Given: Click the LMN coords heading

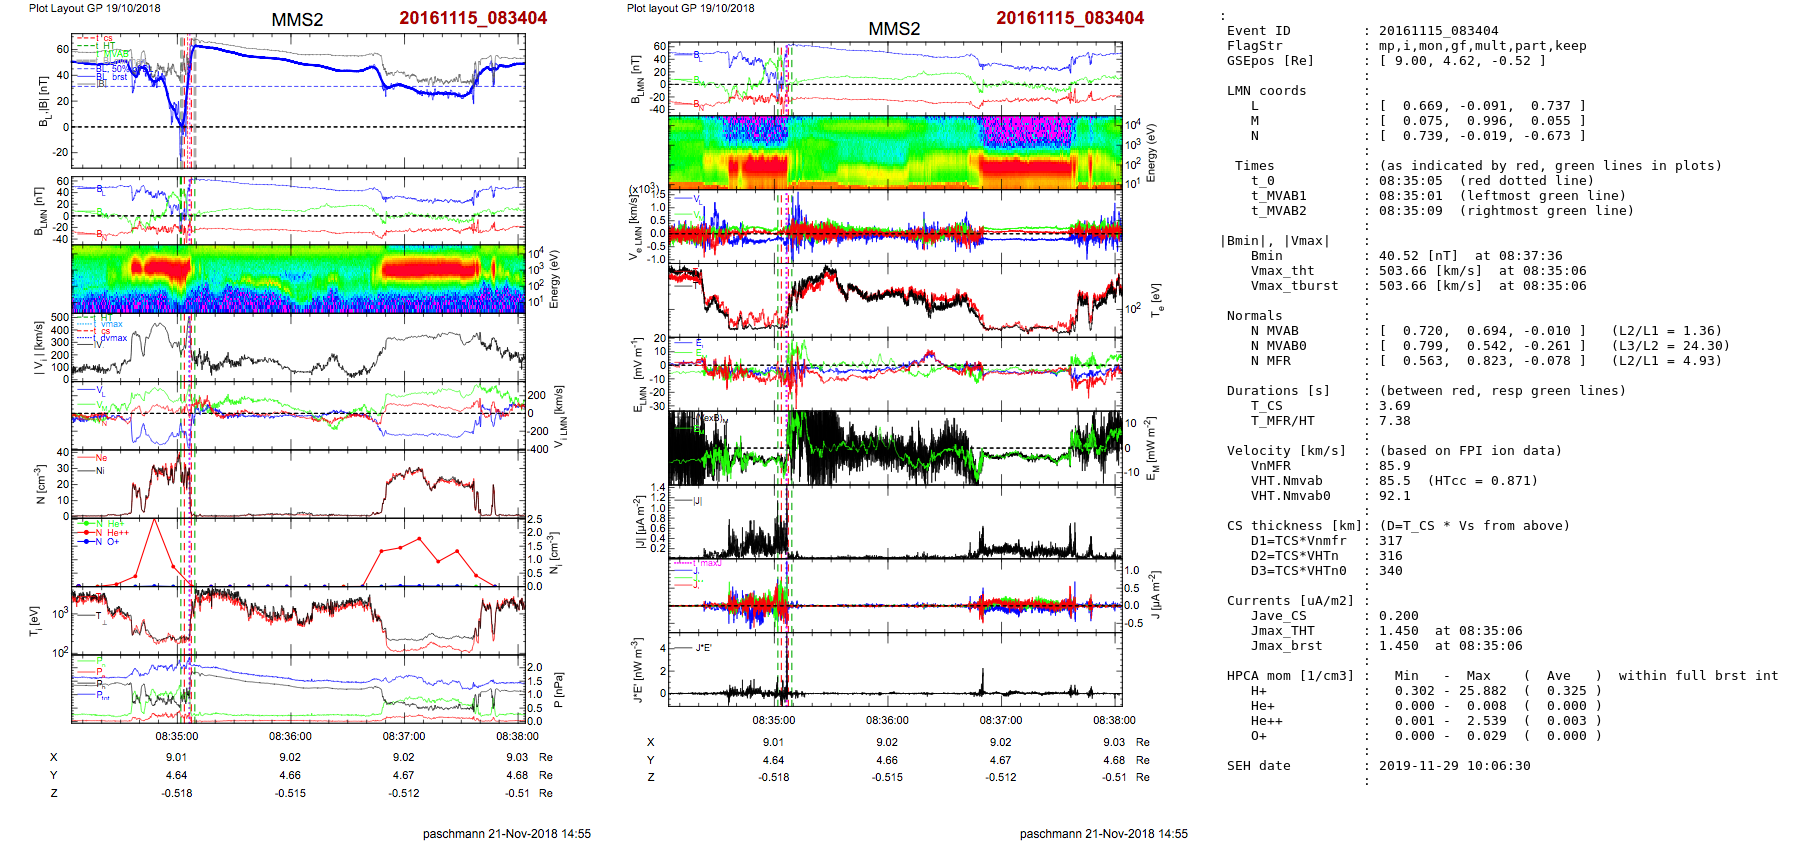Looking at the screenshot, I should (1266, 91).
